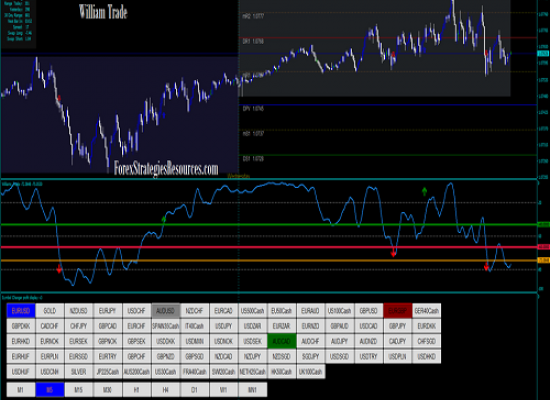The height and width of the screenshot is (400, 550).
Task: Open the AUS200Cash index button
Action: point(137,372)
